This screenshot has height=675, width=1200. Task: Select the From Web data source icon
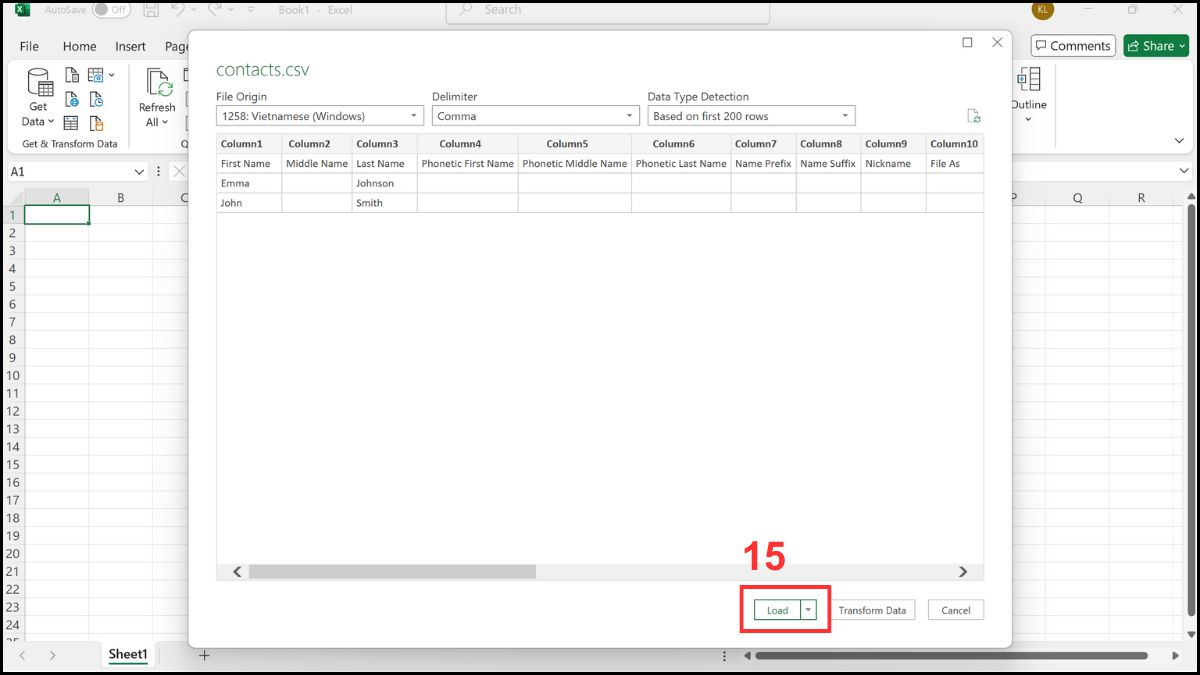click(x=71, y=99)
